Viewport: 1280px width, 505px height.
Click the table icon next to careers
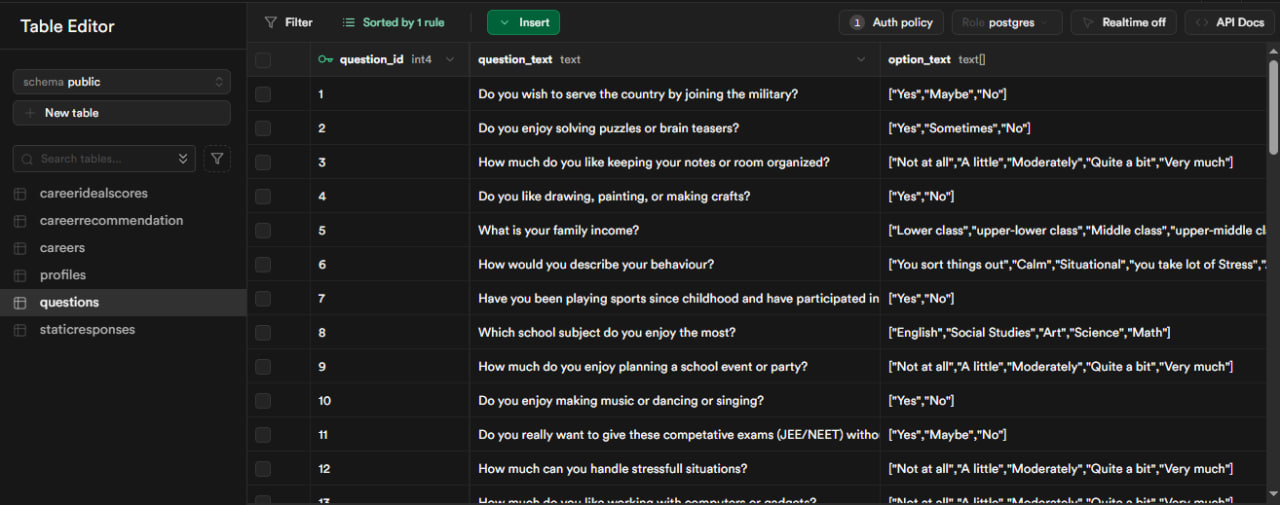[x=20, y=248]
